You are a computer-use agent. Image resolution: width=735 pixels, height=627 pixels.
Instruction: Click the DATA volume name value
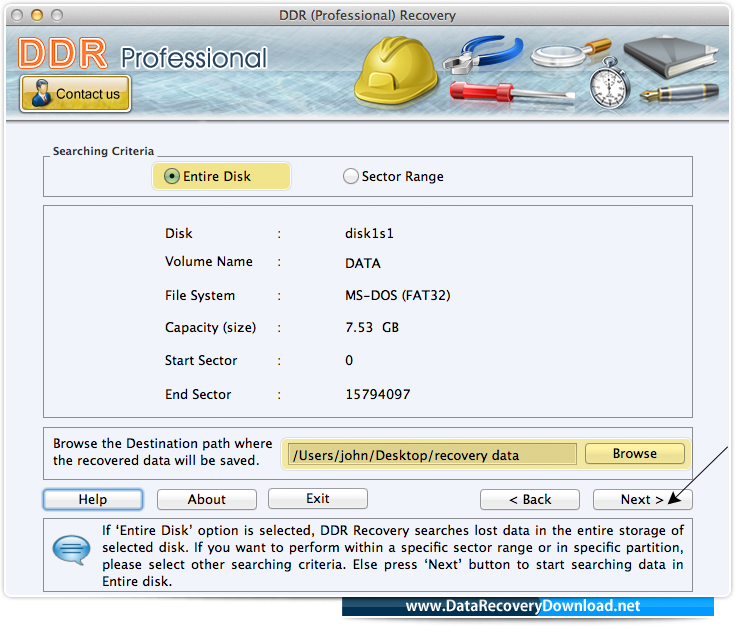point(363,263)
